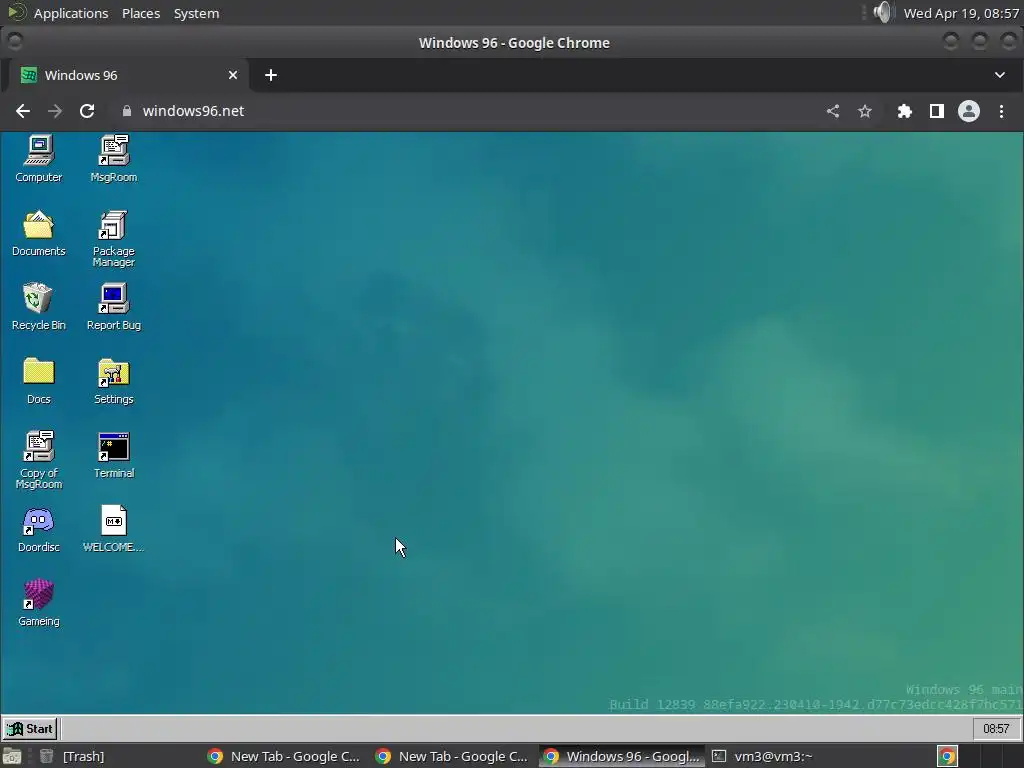The height and width of the screenshot is (768, 1024).
Task: Share this page via share icon
Action: 833,111
